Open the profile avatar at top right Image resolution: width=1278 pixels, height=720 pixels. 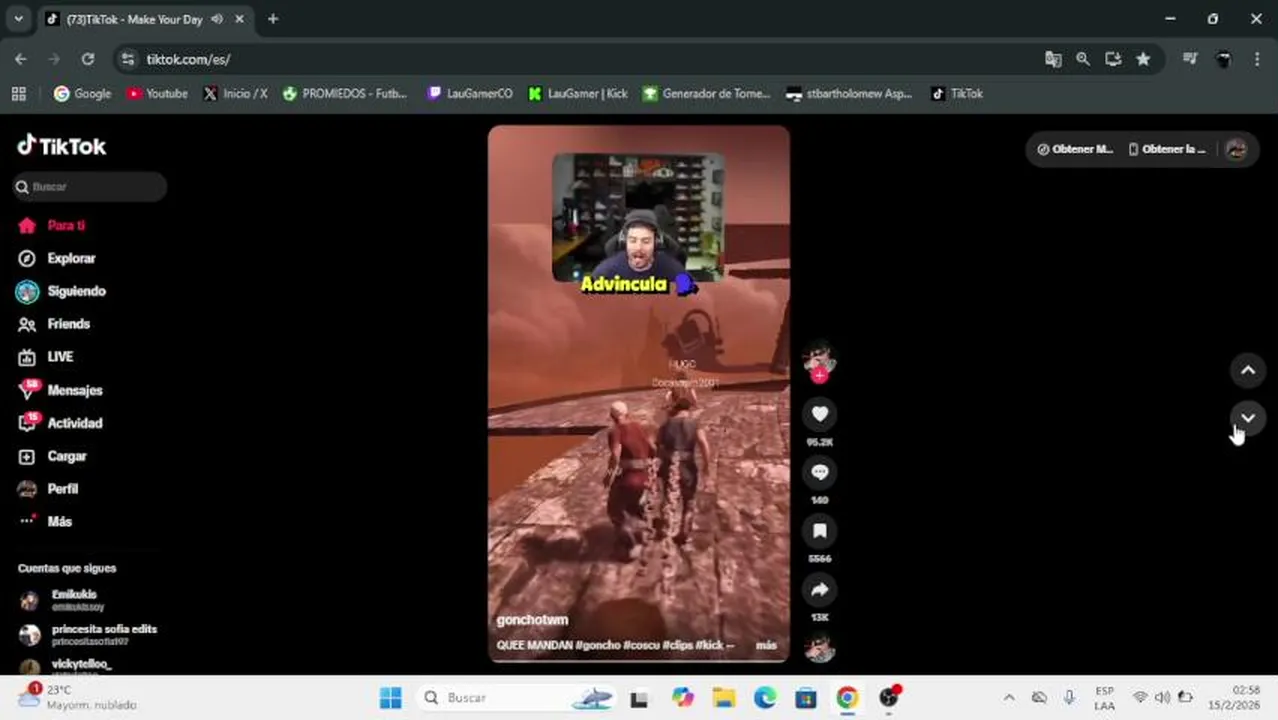click(x=1236, y=149)
